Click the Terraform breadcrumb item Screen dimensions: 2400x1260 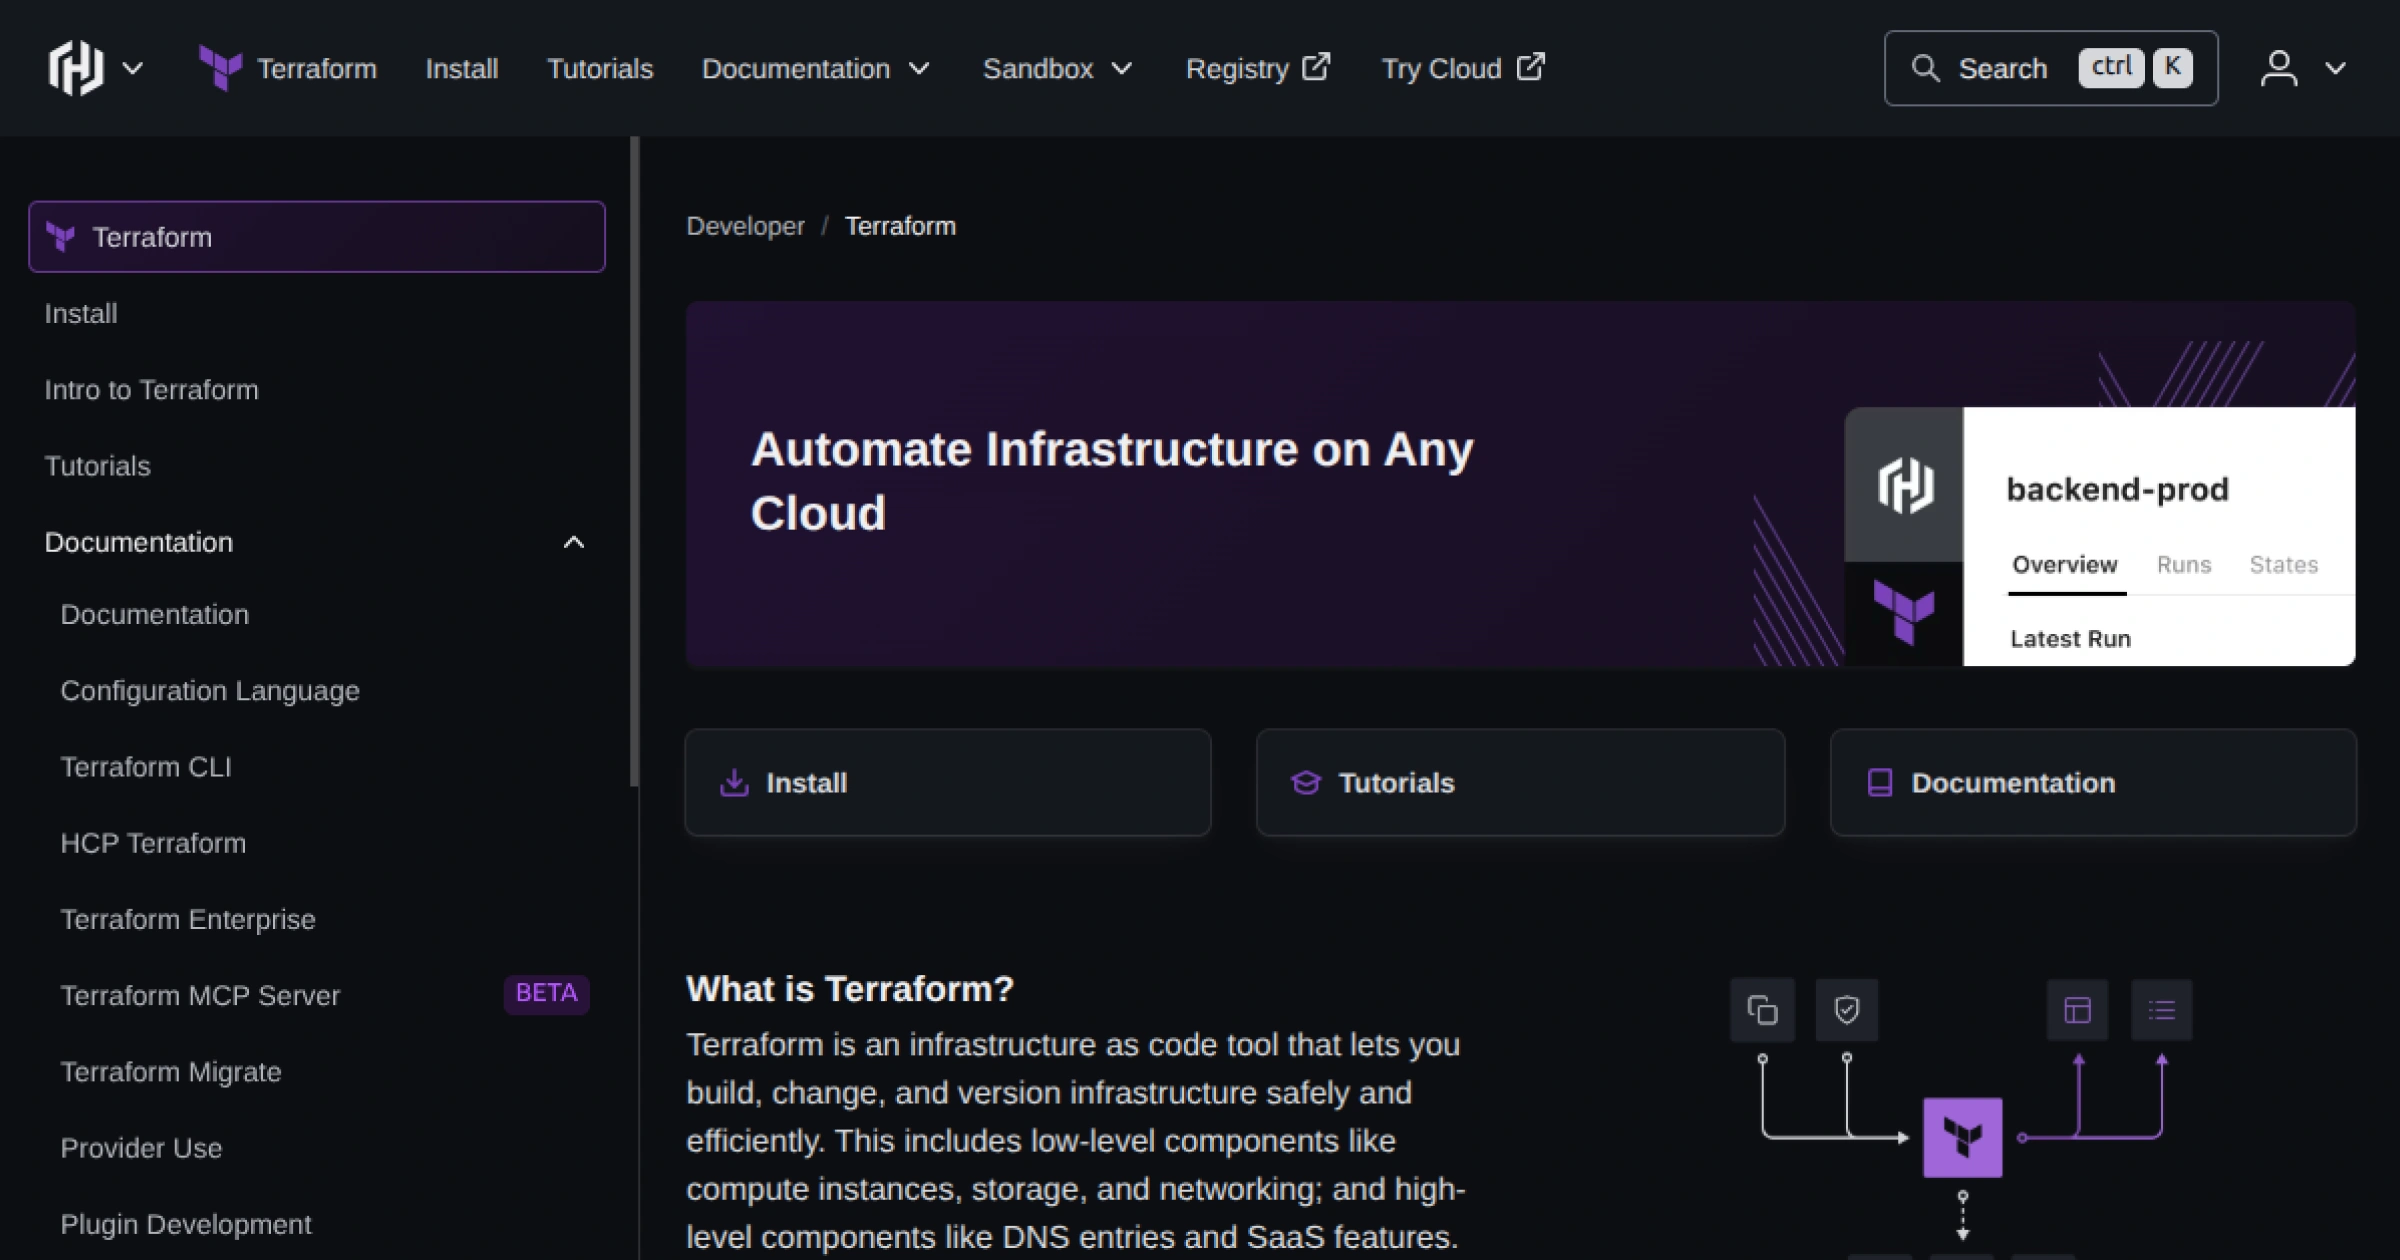[900, 226]
